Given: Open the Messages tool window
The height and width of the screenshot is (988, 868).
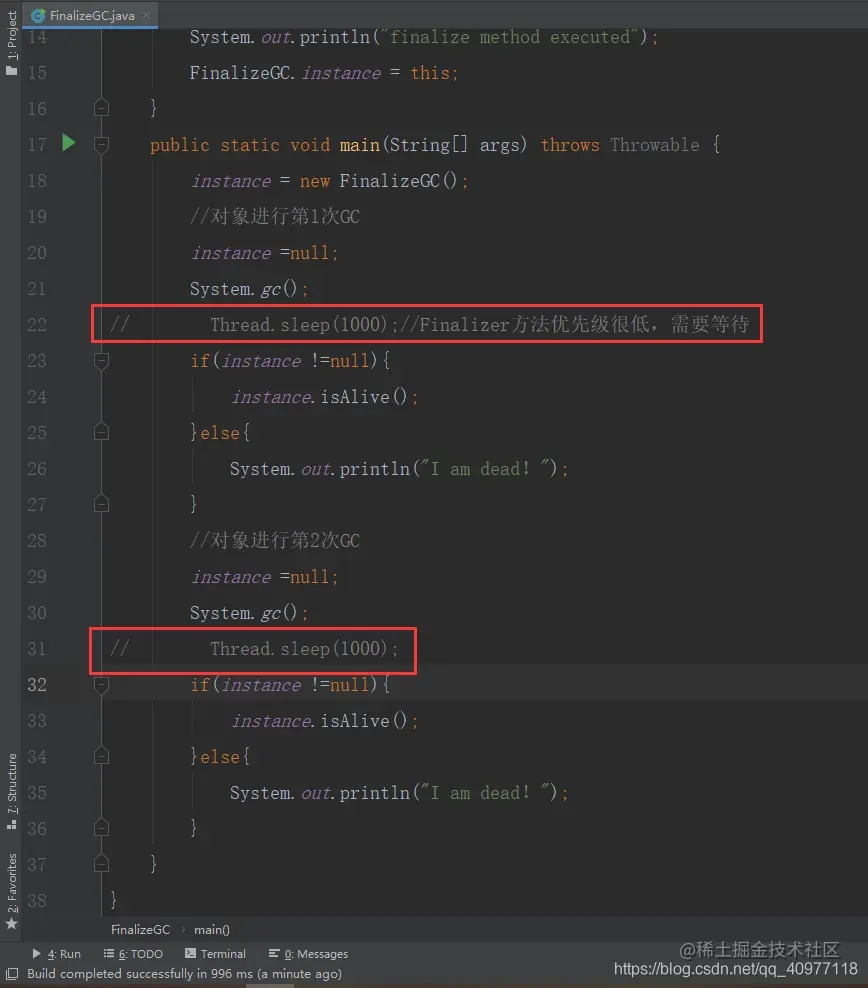Looking at the screenshot, I should tap(309, 954).
